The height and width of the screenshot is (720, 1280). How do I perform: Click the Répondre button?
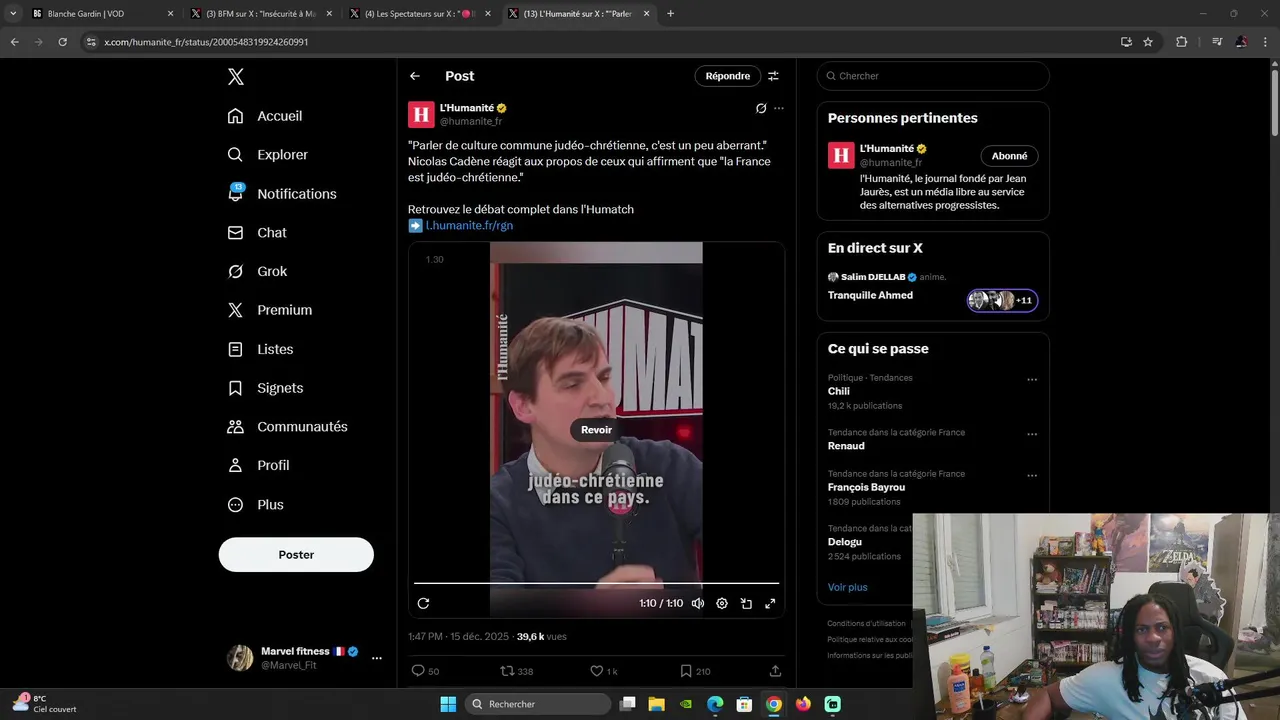point(728,76)
